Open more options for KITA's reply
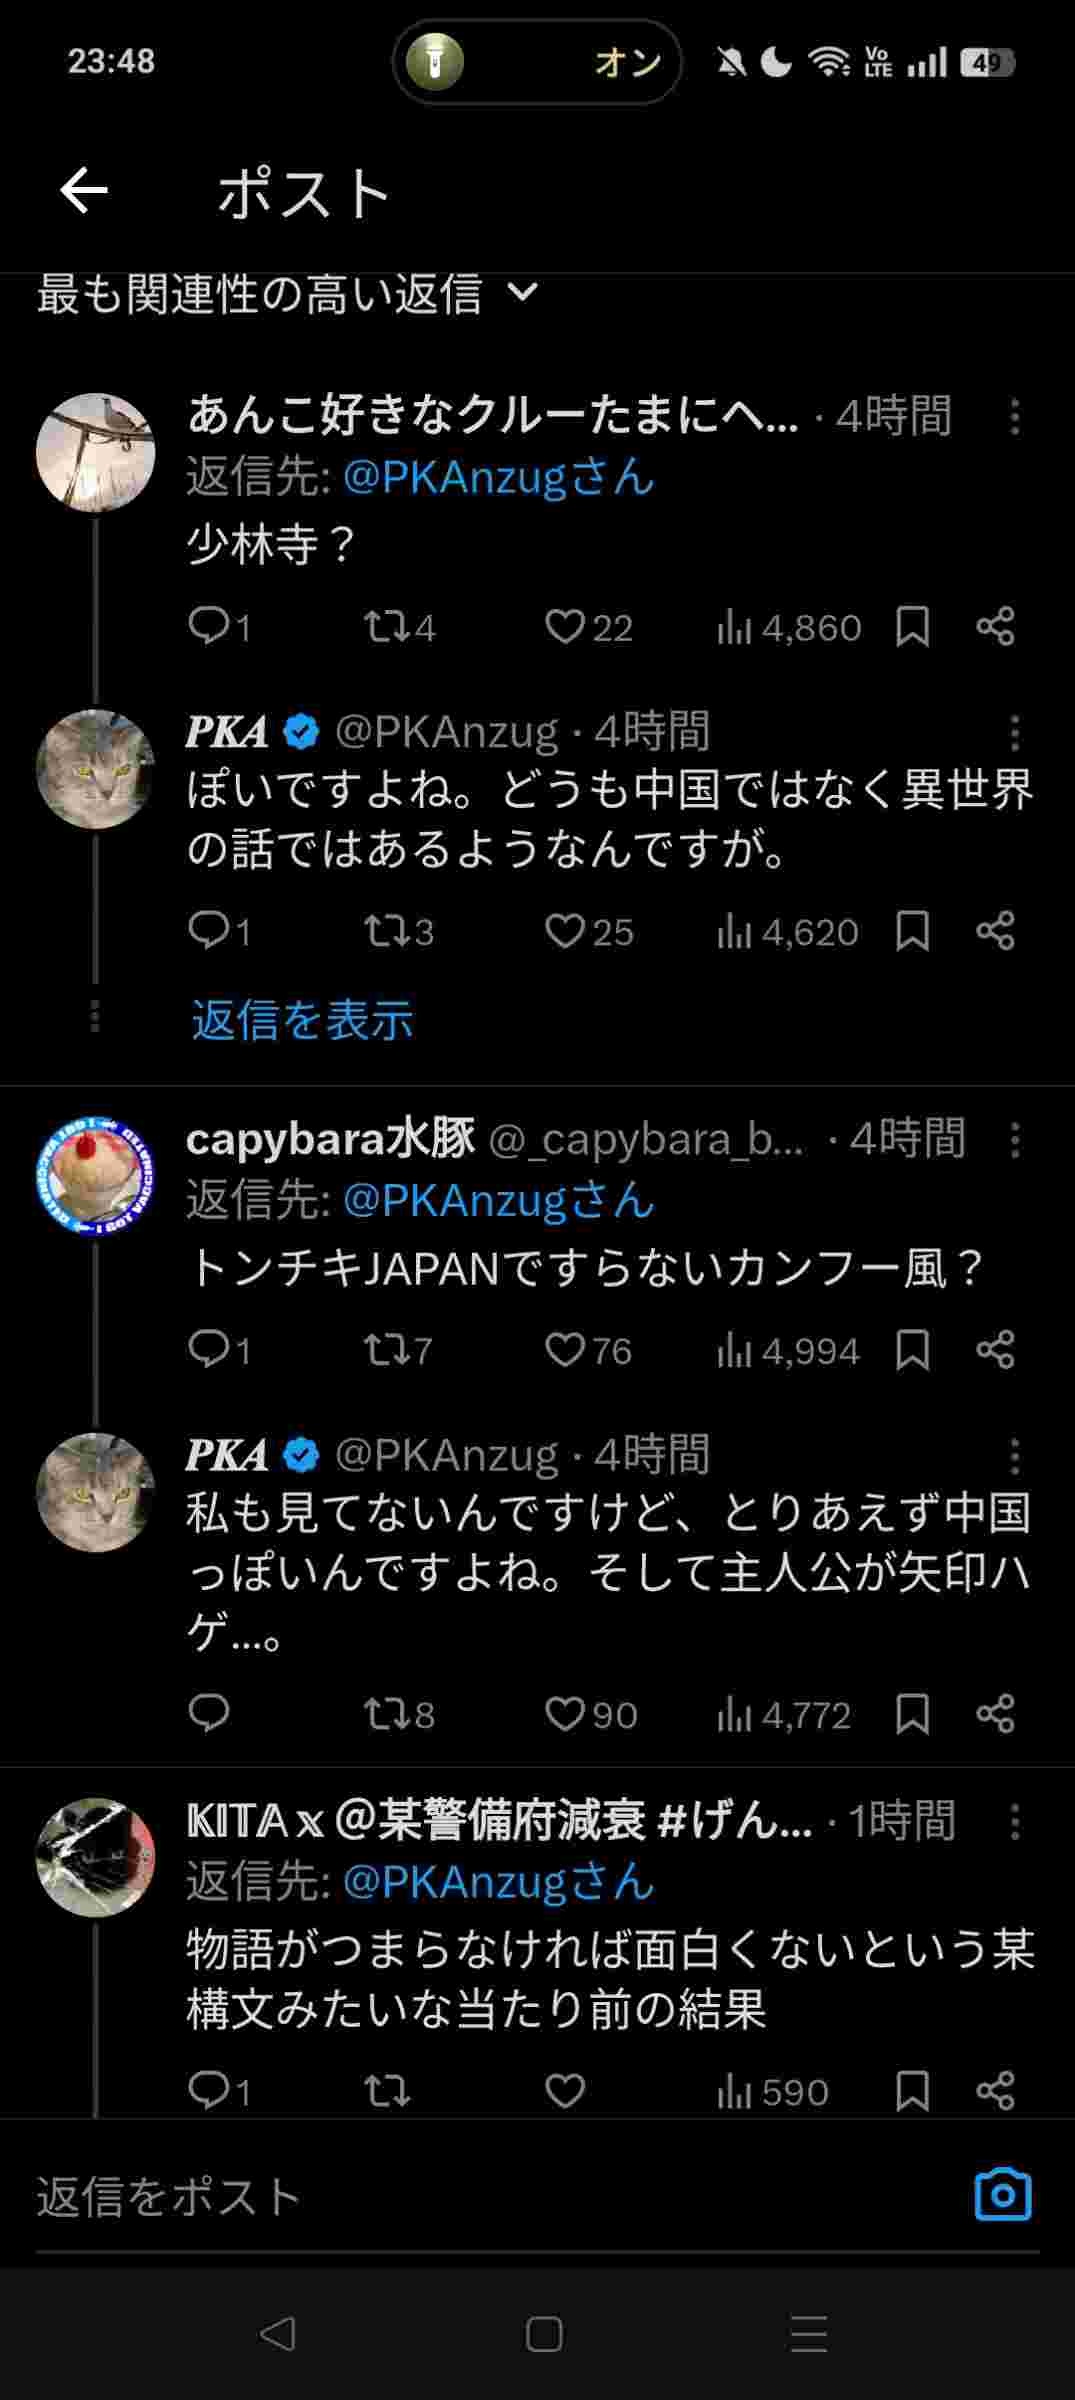 [1014, 1822]
